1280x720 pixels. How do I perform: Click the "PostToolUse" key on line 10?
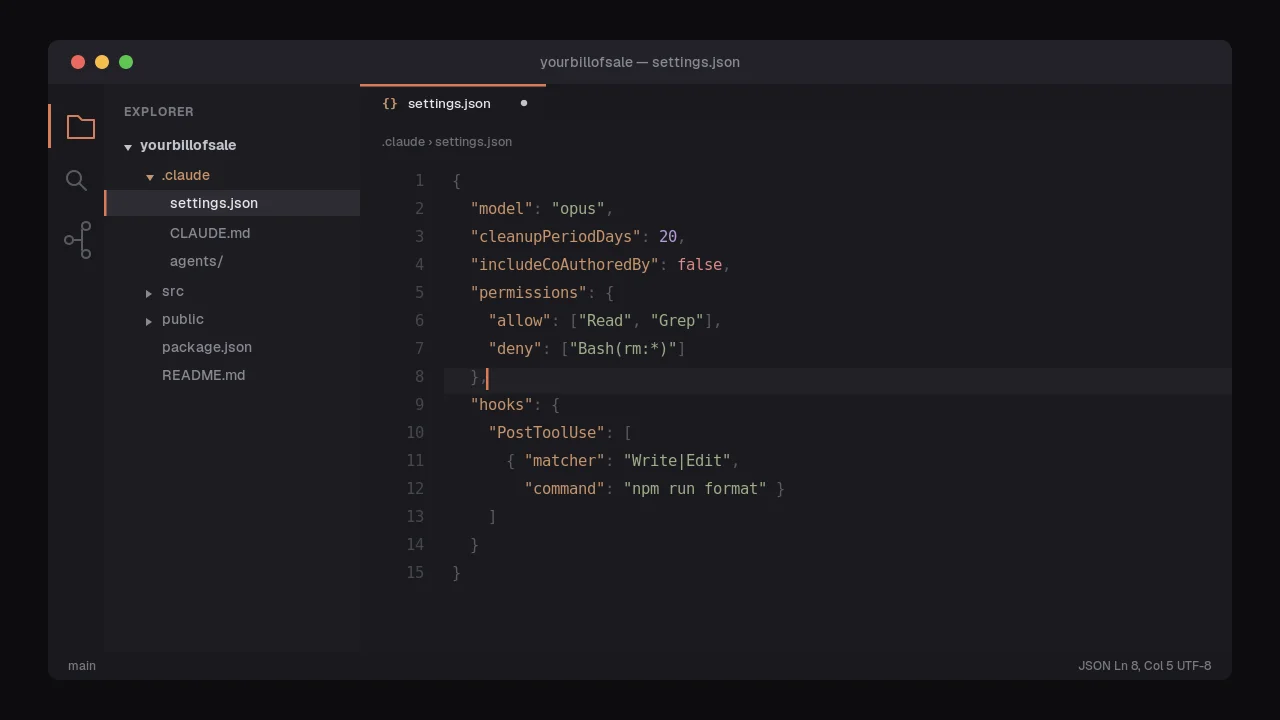tap(547, 433)
